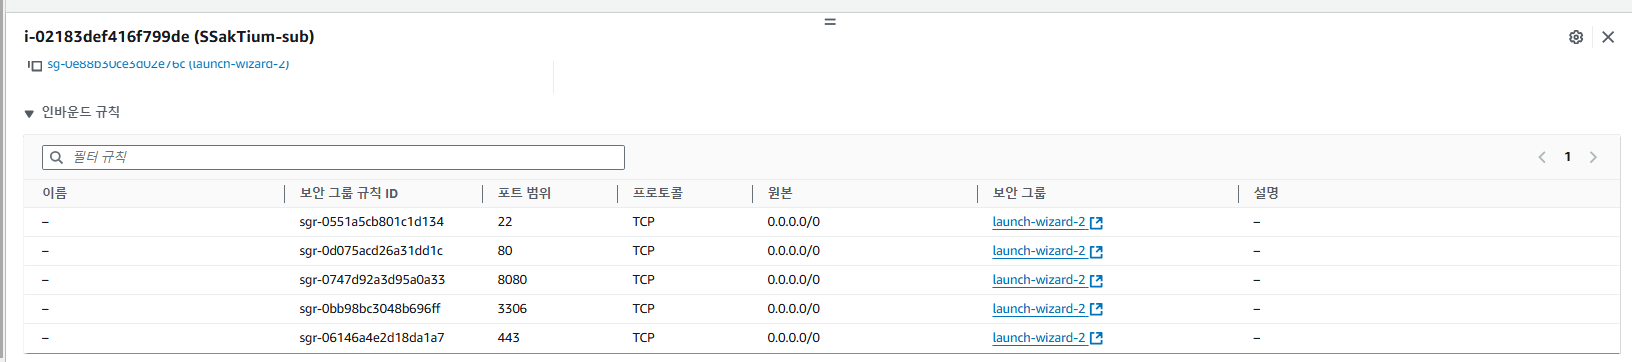Click external link icon in port 80 row
The height and width of the screenshot is (362, 1632).
click(x=1096, y=252)
